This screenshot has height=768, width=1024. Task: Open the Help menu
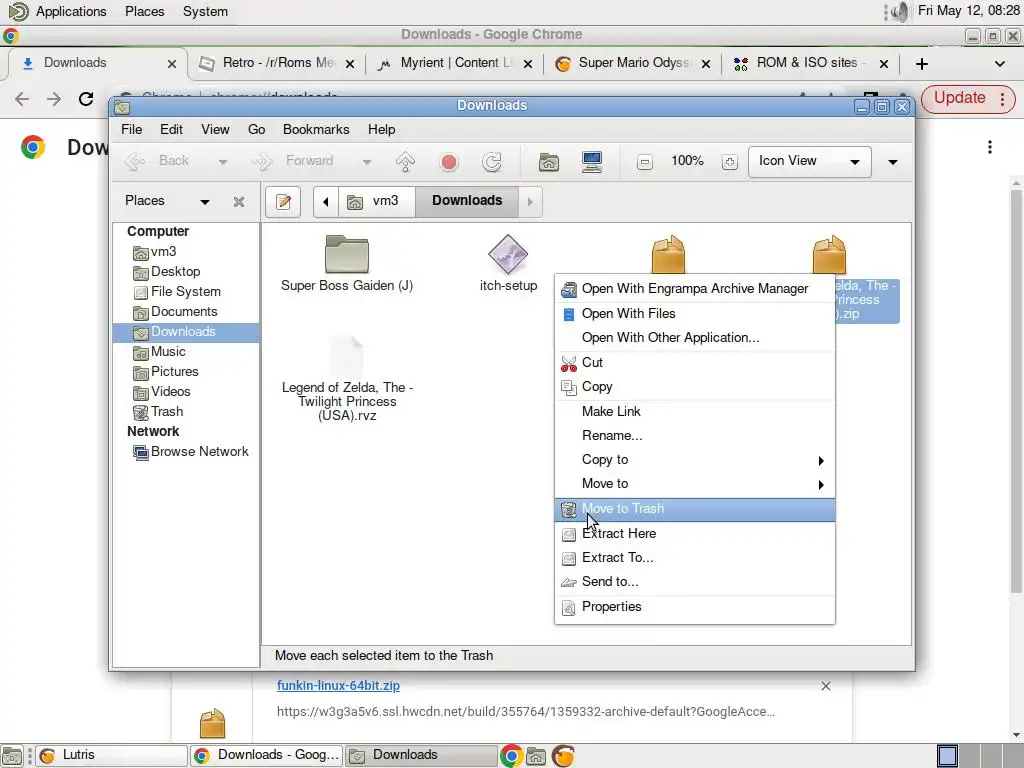[x=381, y=129]
